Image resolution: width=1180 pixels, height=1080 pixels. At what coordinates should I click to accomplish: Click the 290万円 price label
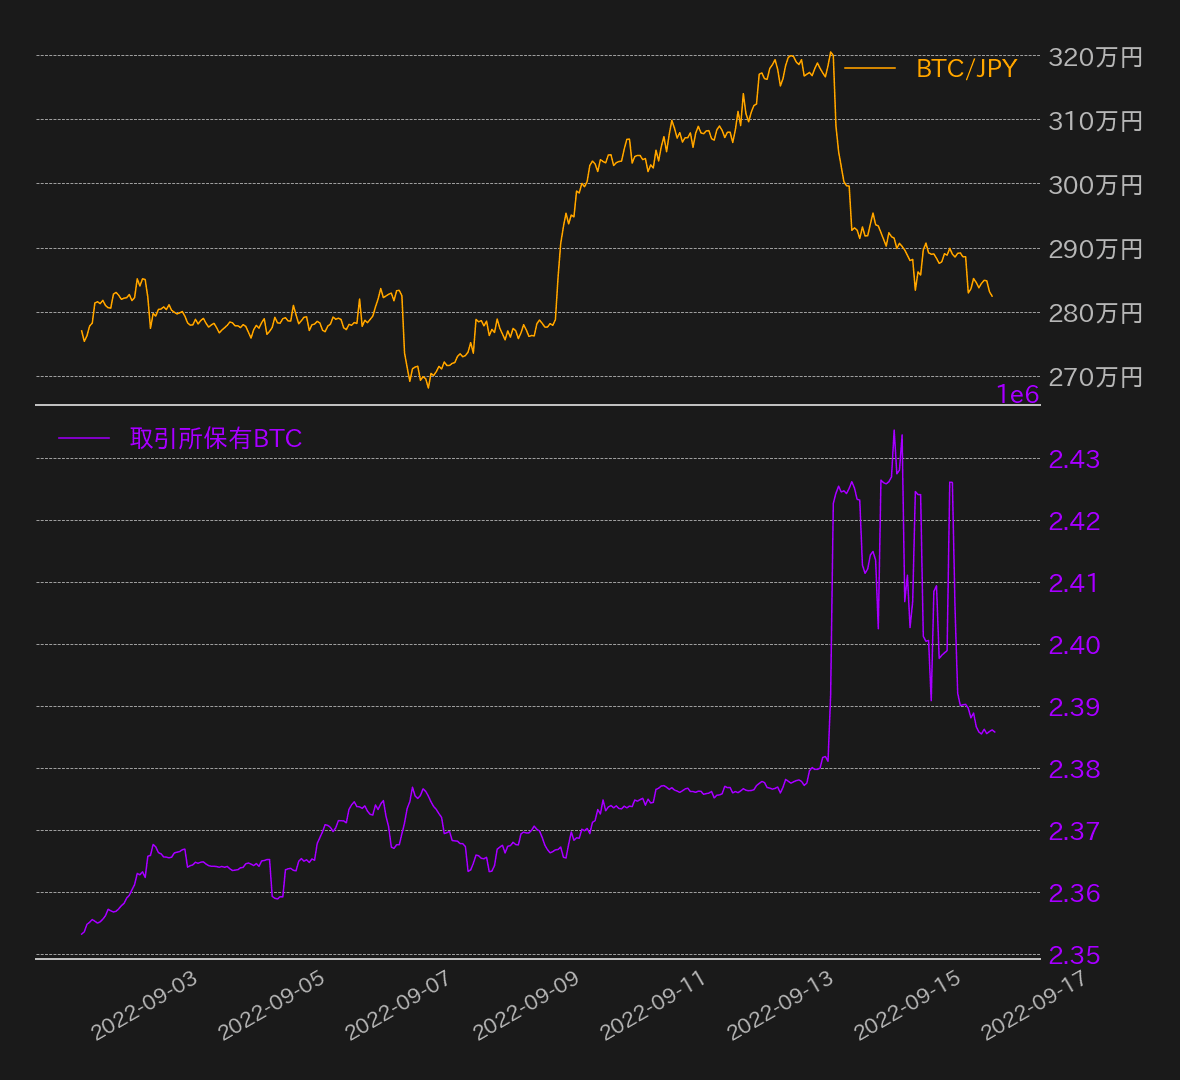[1095, 249]
